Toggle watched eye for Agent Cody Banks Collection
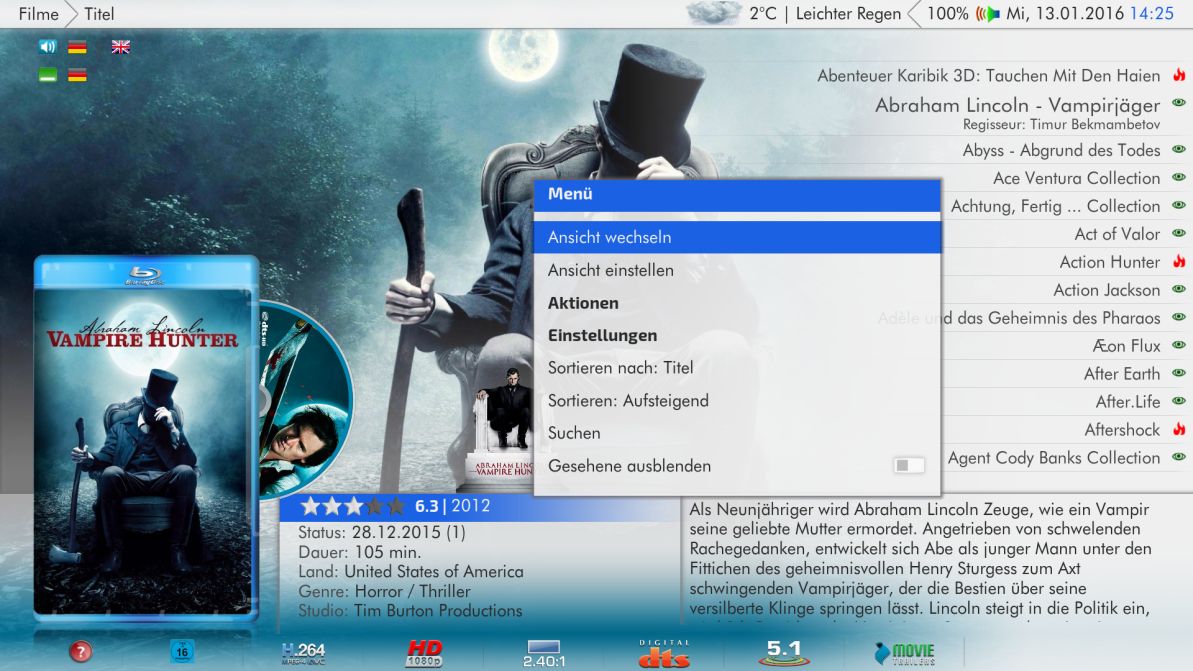The height and width of the screenshot is (671, 1193). [x=1179, y=456]
